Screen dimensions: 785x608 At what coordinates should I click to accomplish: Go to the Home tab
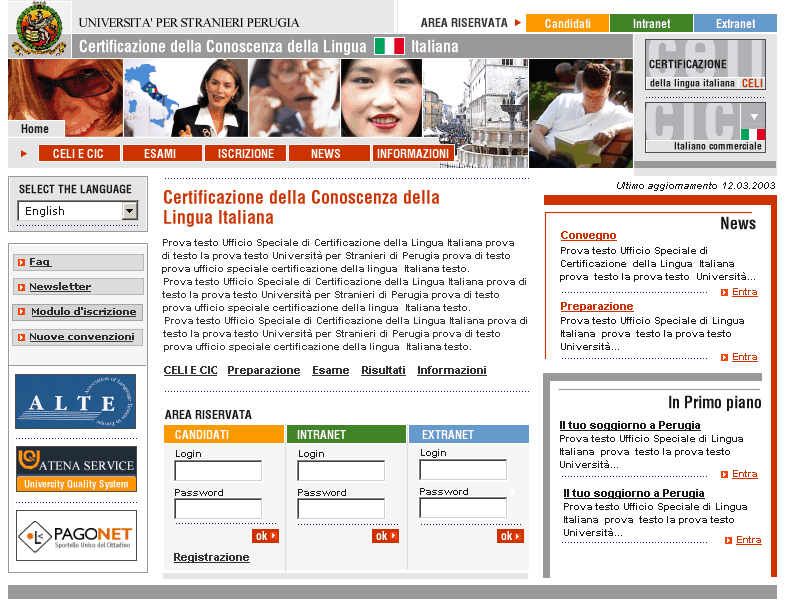(36, 129)
